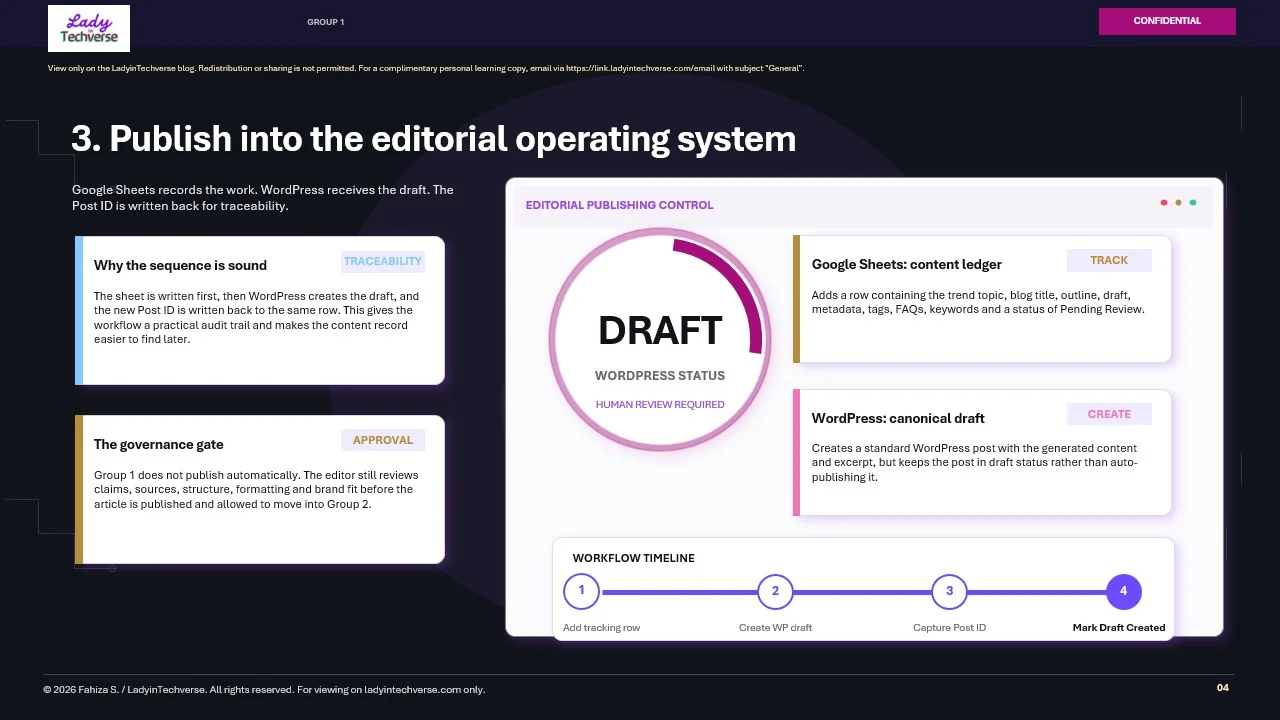1280x720 pixels.
Task: Click the Google Sheets ledger description text
Action: pyautogui.click(x=978, y=303)
